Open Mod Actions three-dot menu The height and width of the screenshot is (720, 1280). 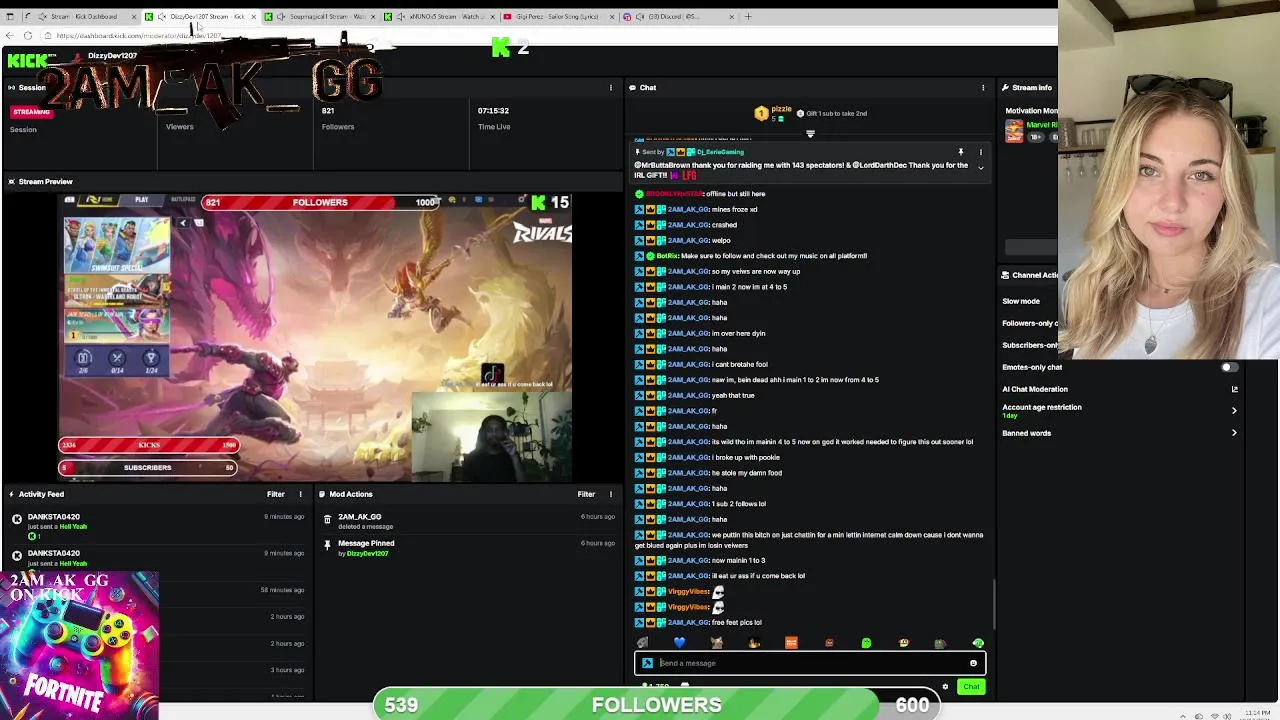tap(611, 494)
